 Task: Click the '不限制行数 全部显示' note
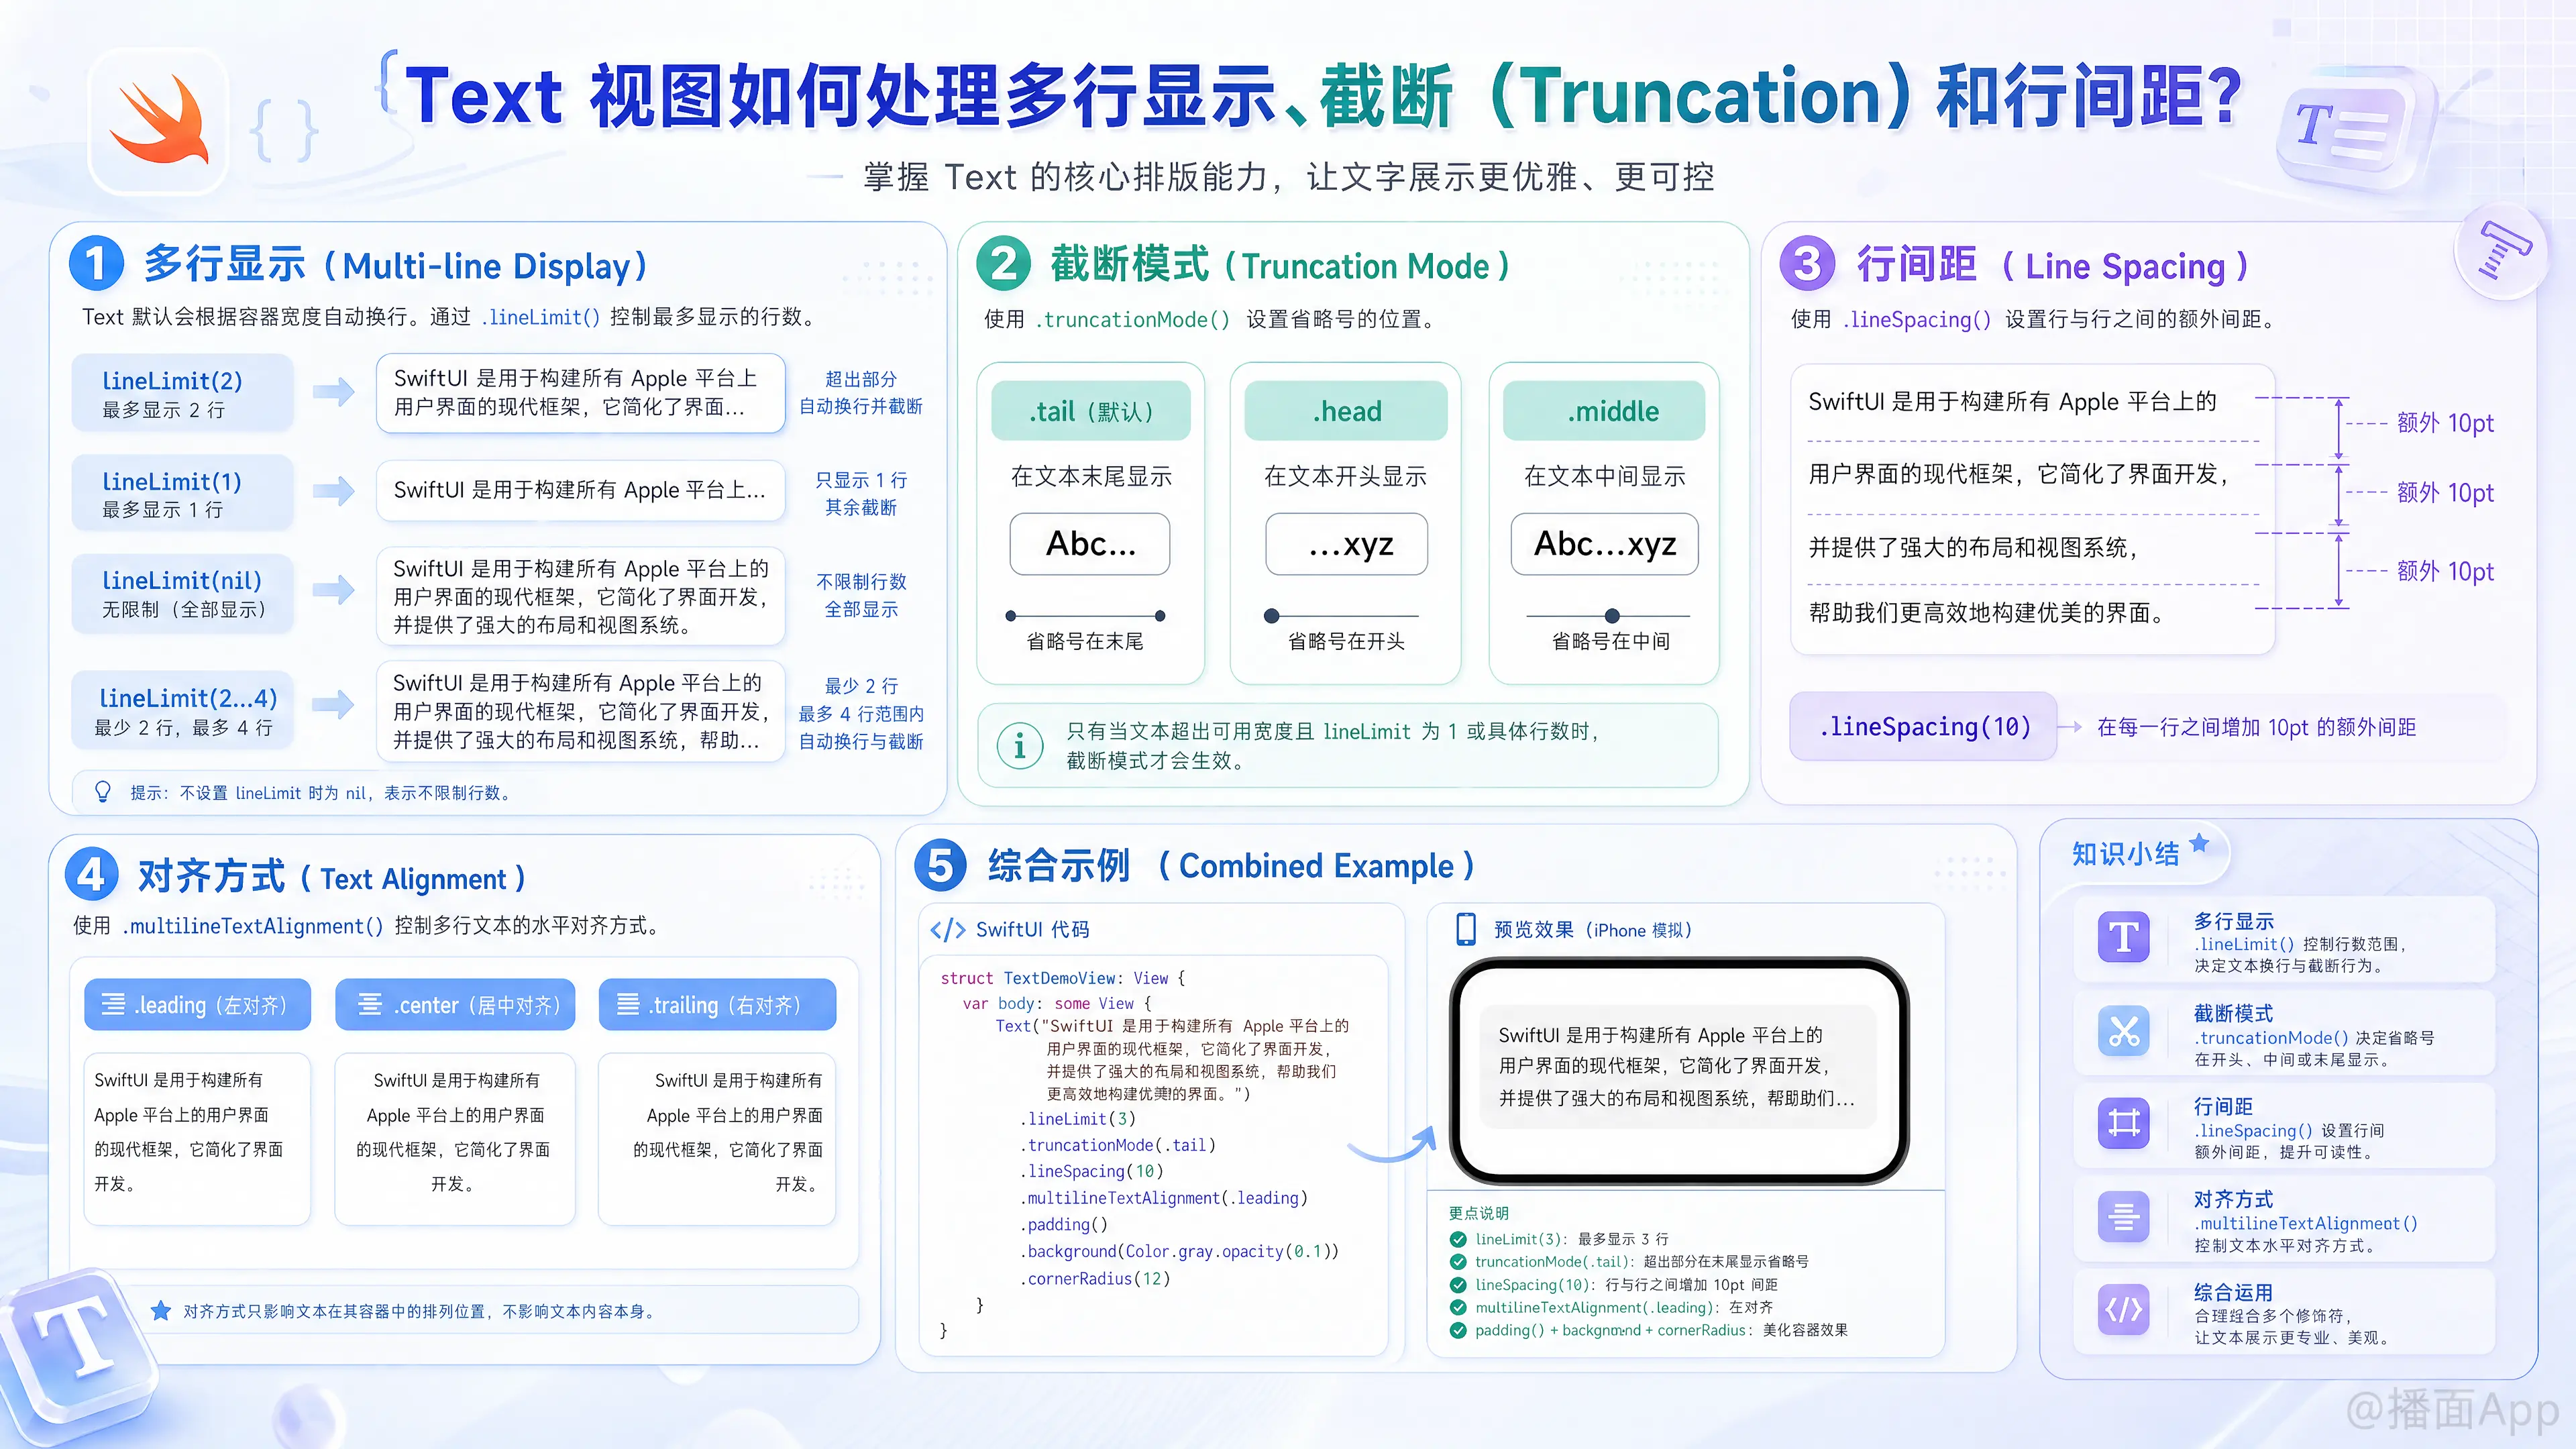click(861, 595)
